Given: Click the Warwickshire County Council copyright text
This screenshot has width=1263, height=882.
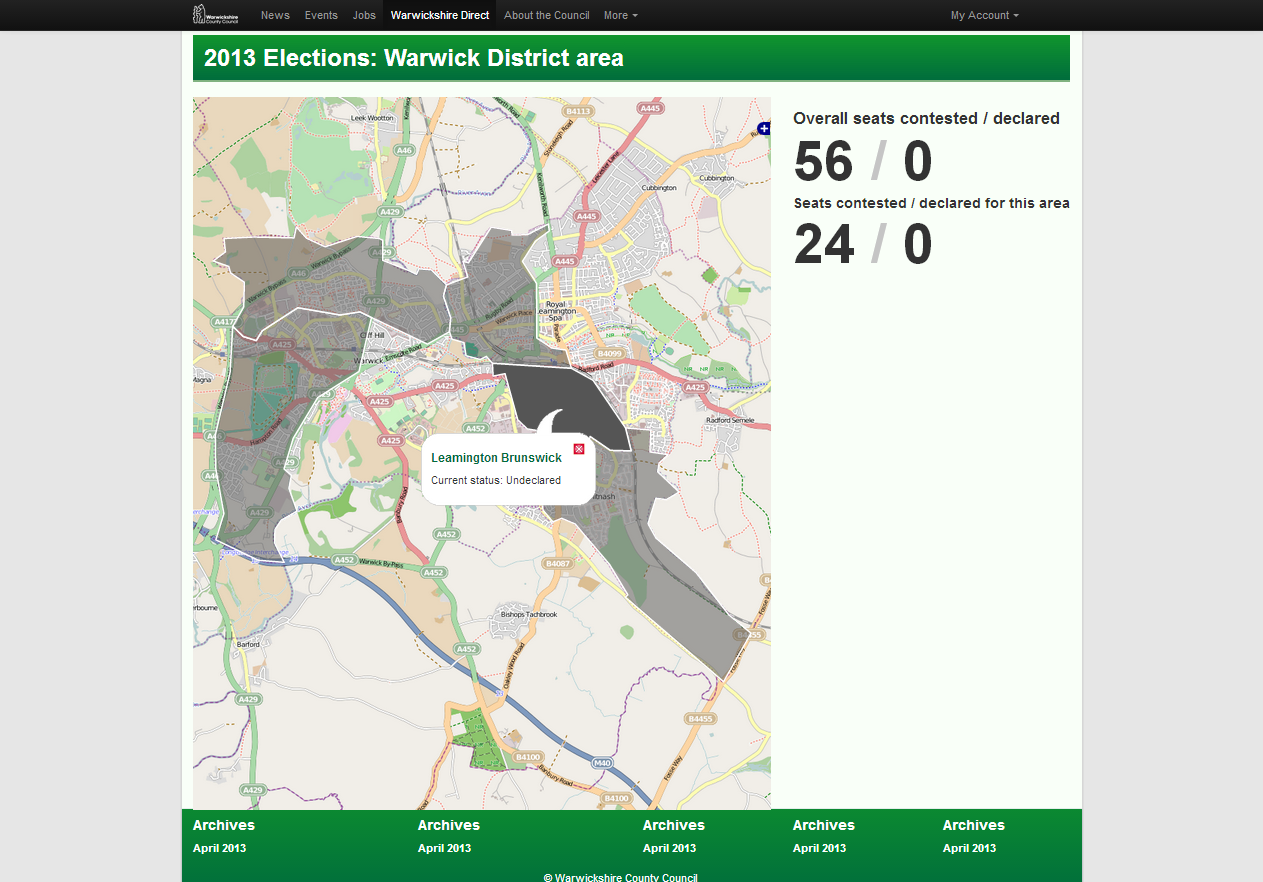Looking at the screenshot, I should coord(620,877).
